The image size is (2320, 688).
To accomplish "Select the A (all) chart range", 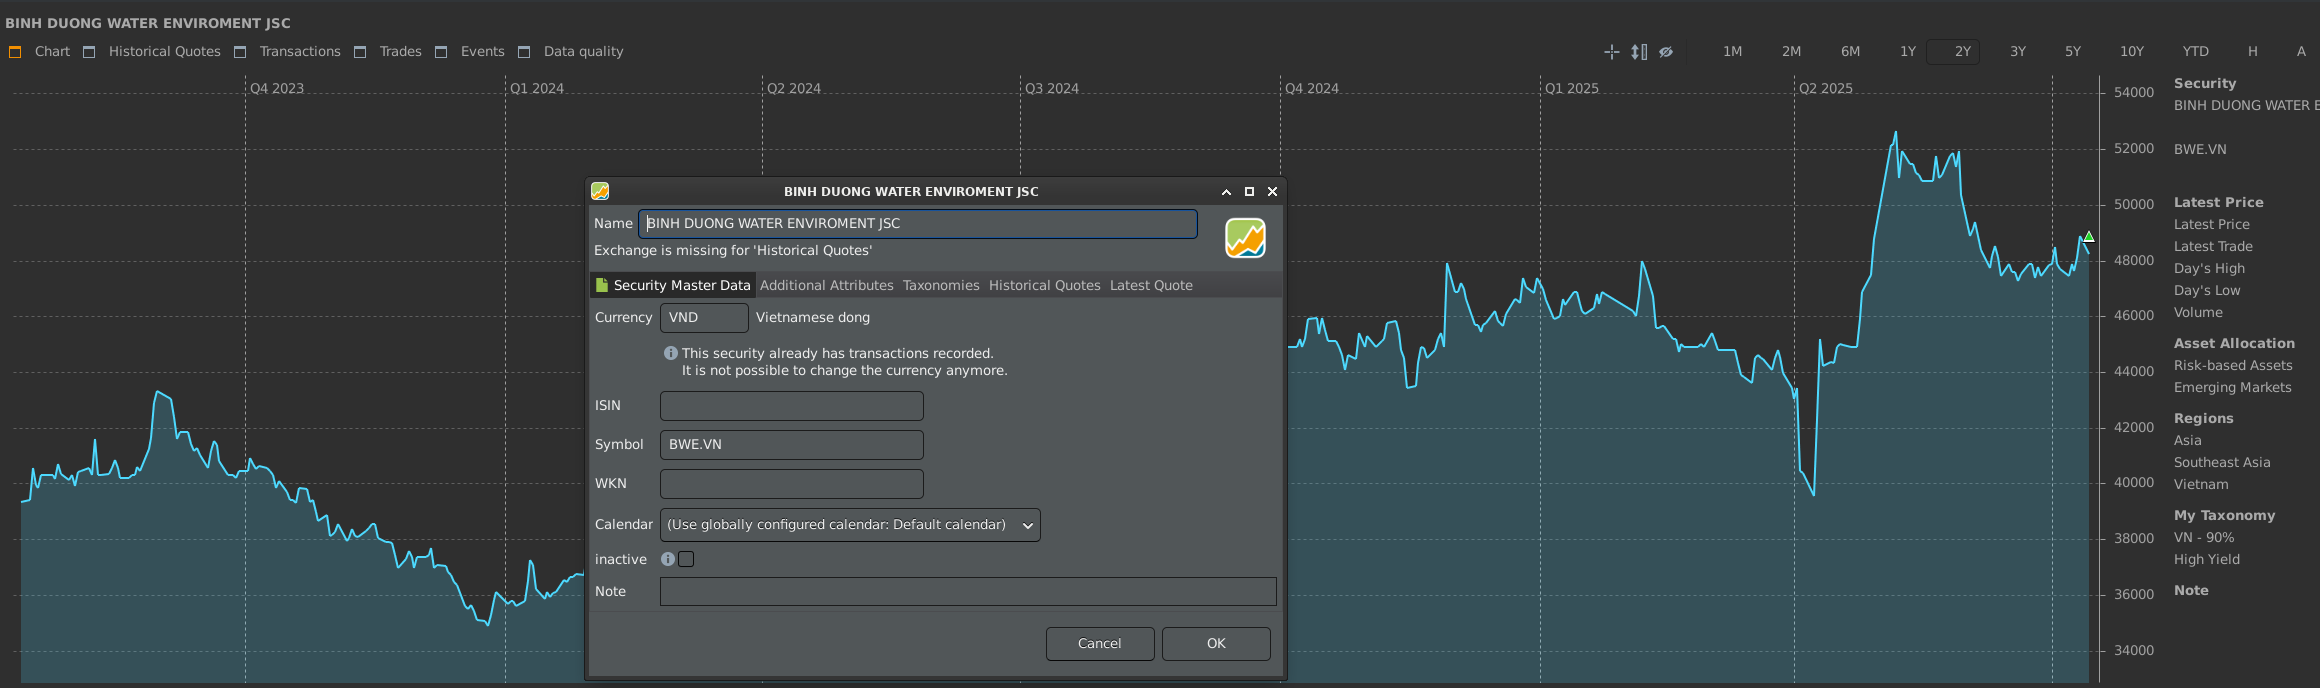I will [x=2301, y=51].
